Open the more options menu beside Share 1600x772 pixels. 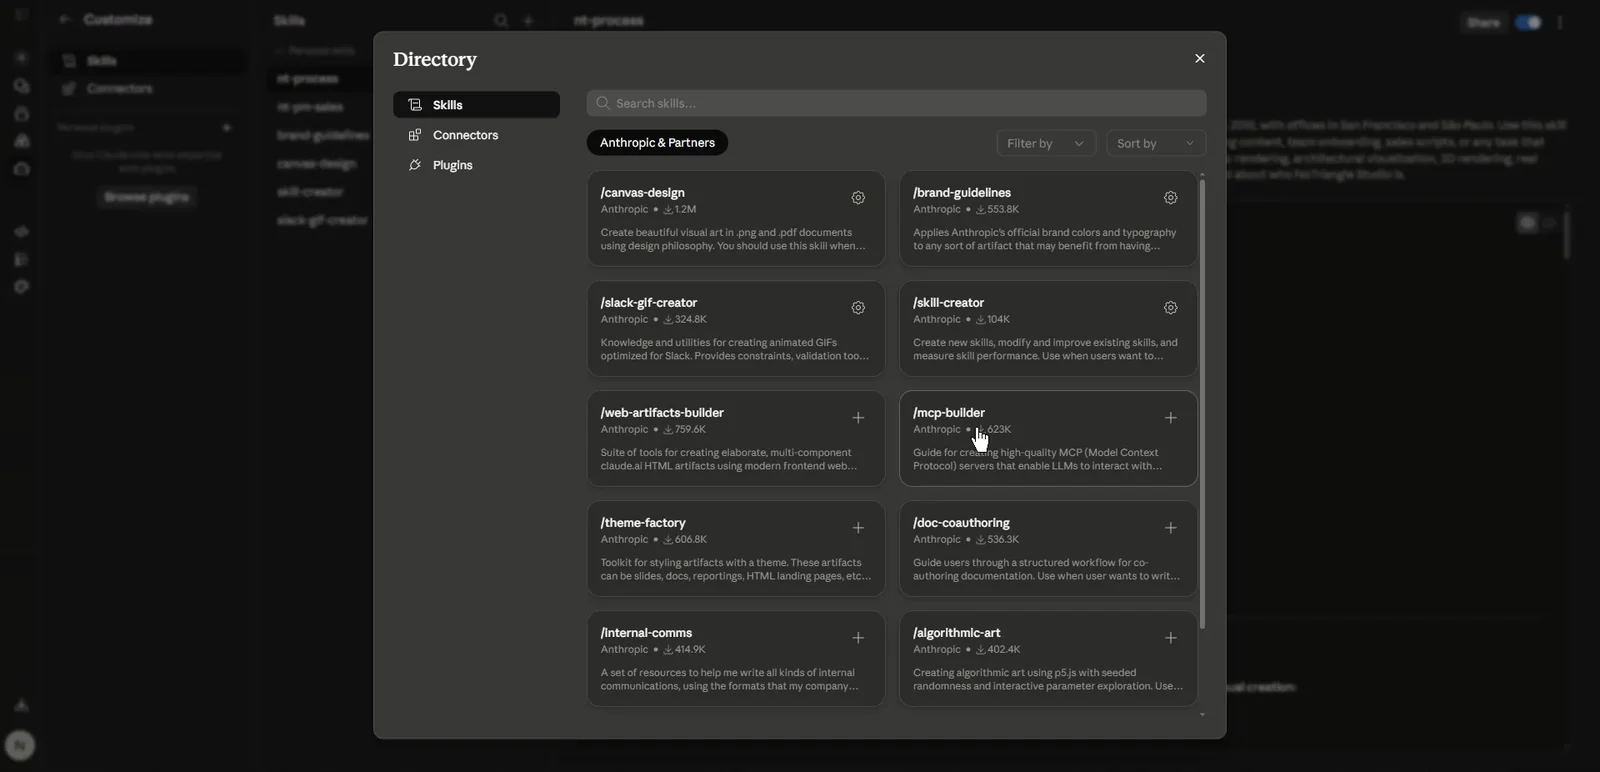point(1560,22)
